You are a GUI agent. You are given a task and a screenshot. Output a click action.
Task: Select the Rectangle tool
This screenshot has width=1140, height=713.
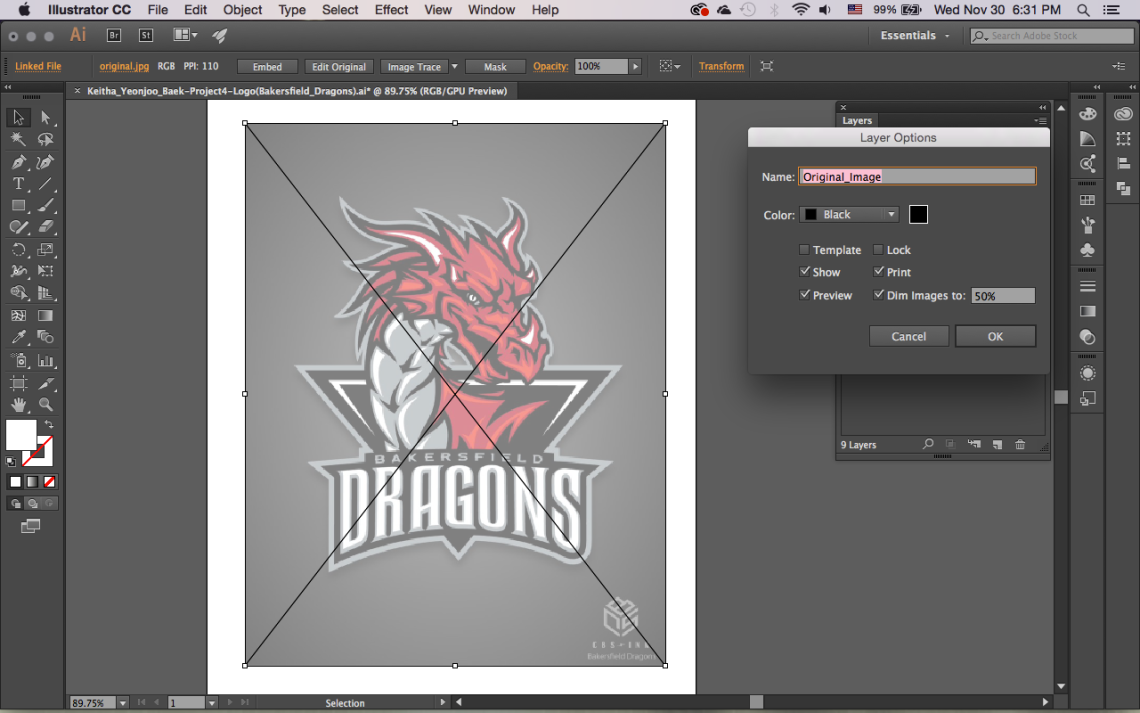pyautogui.click(x=18, y=206)
